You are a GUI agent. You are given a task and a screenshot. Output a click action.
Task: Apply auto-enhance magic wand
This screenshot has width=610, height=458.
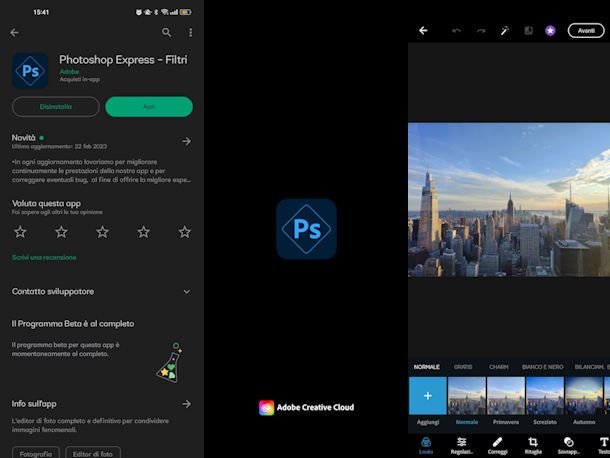505,30
